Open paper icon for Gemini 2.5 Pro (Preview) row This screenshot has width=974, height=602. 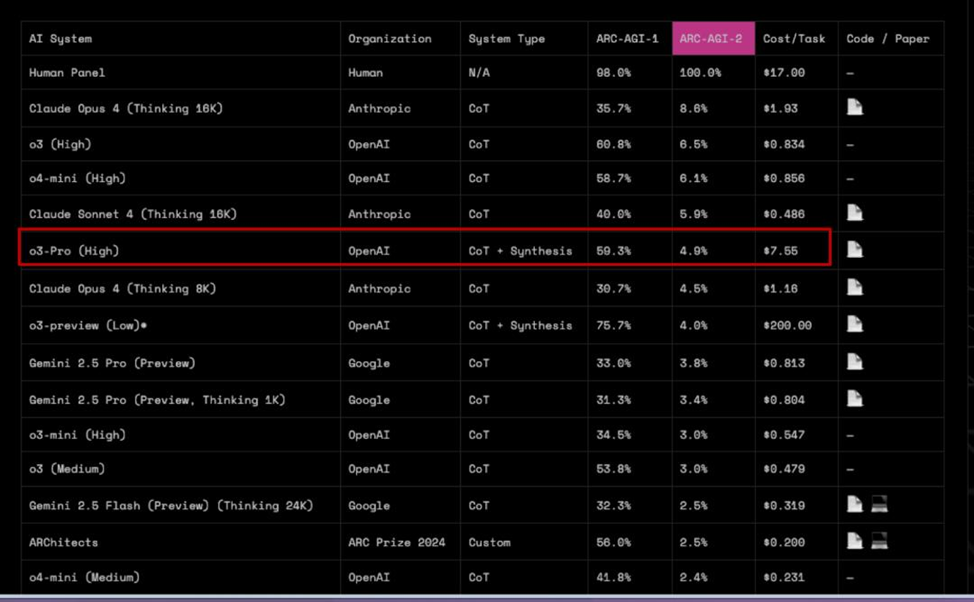tap(855, 362)
